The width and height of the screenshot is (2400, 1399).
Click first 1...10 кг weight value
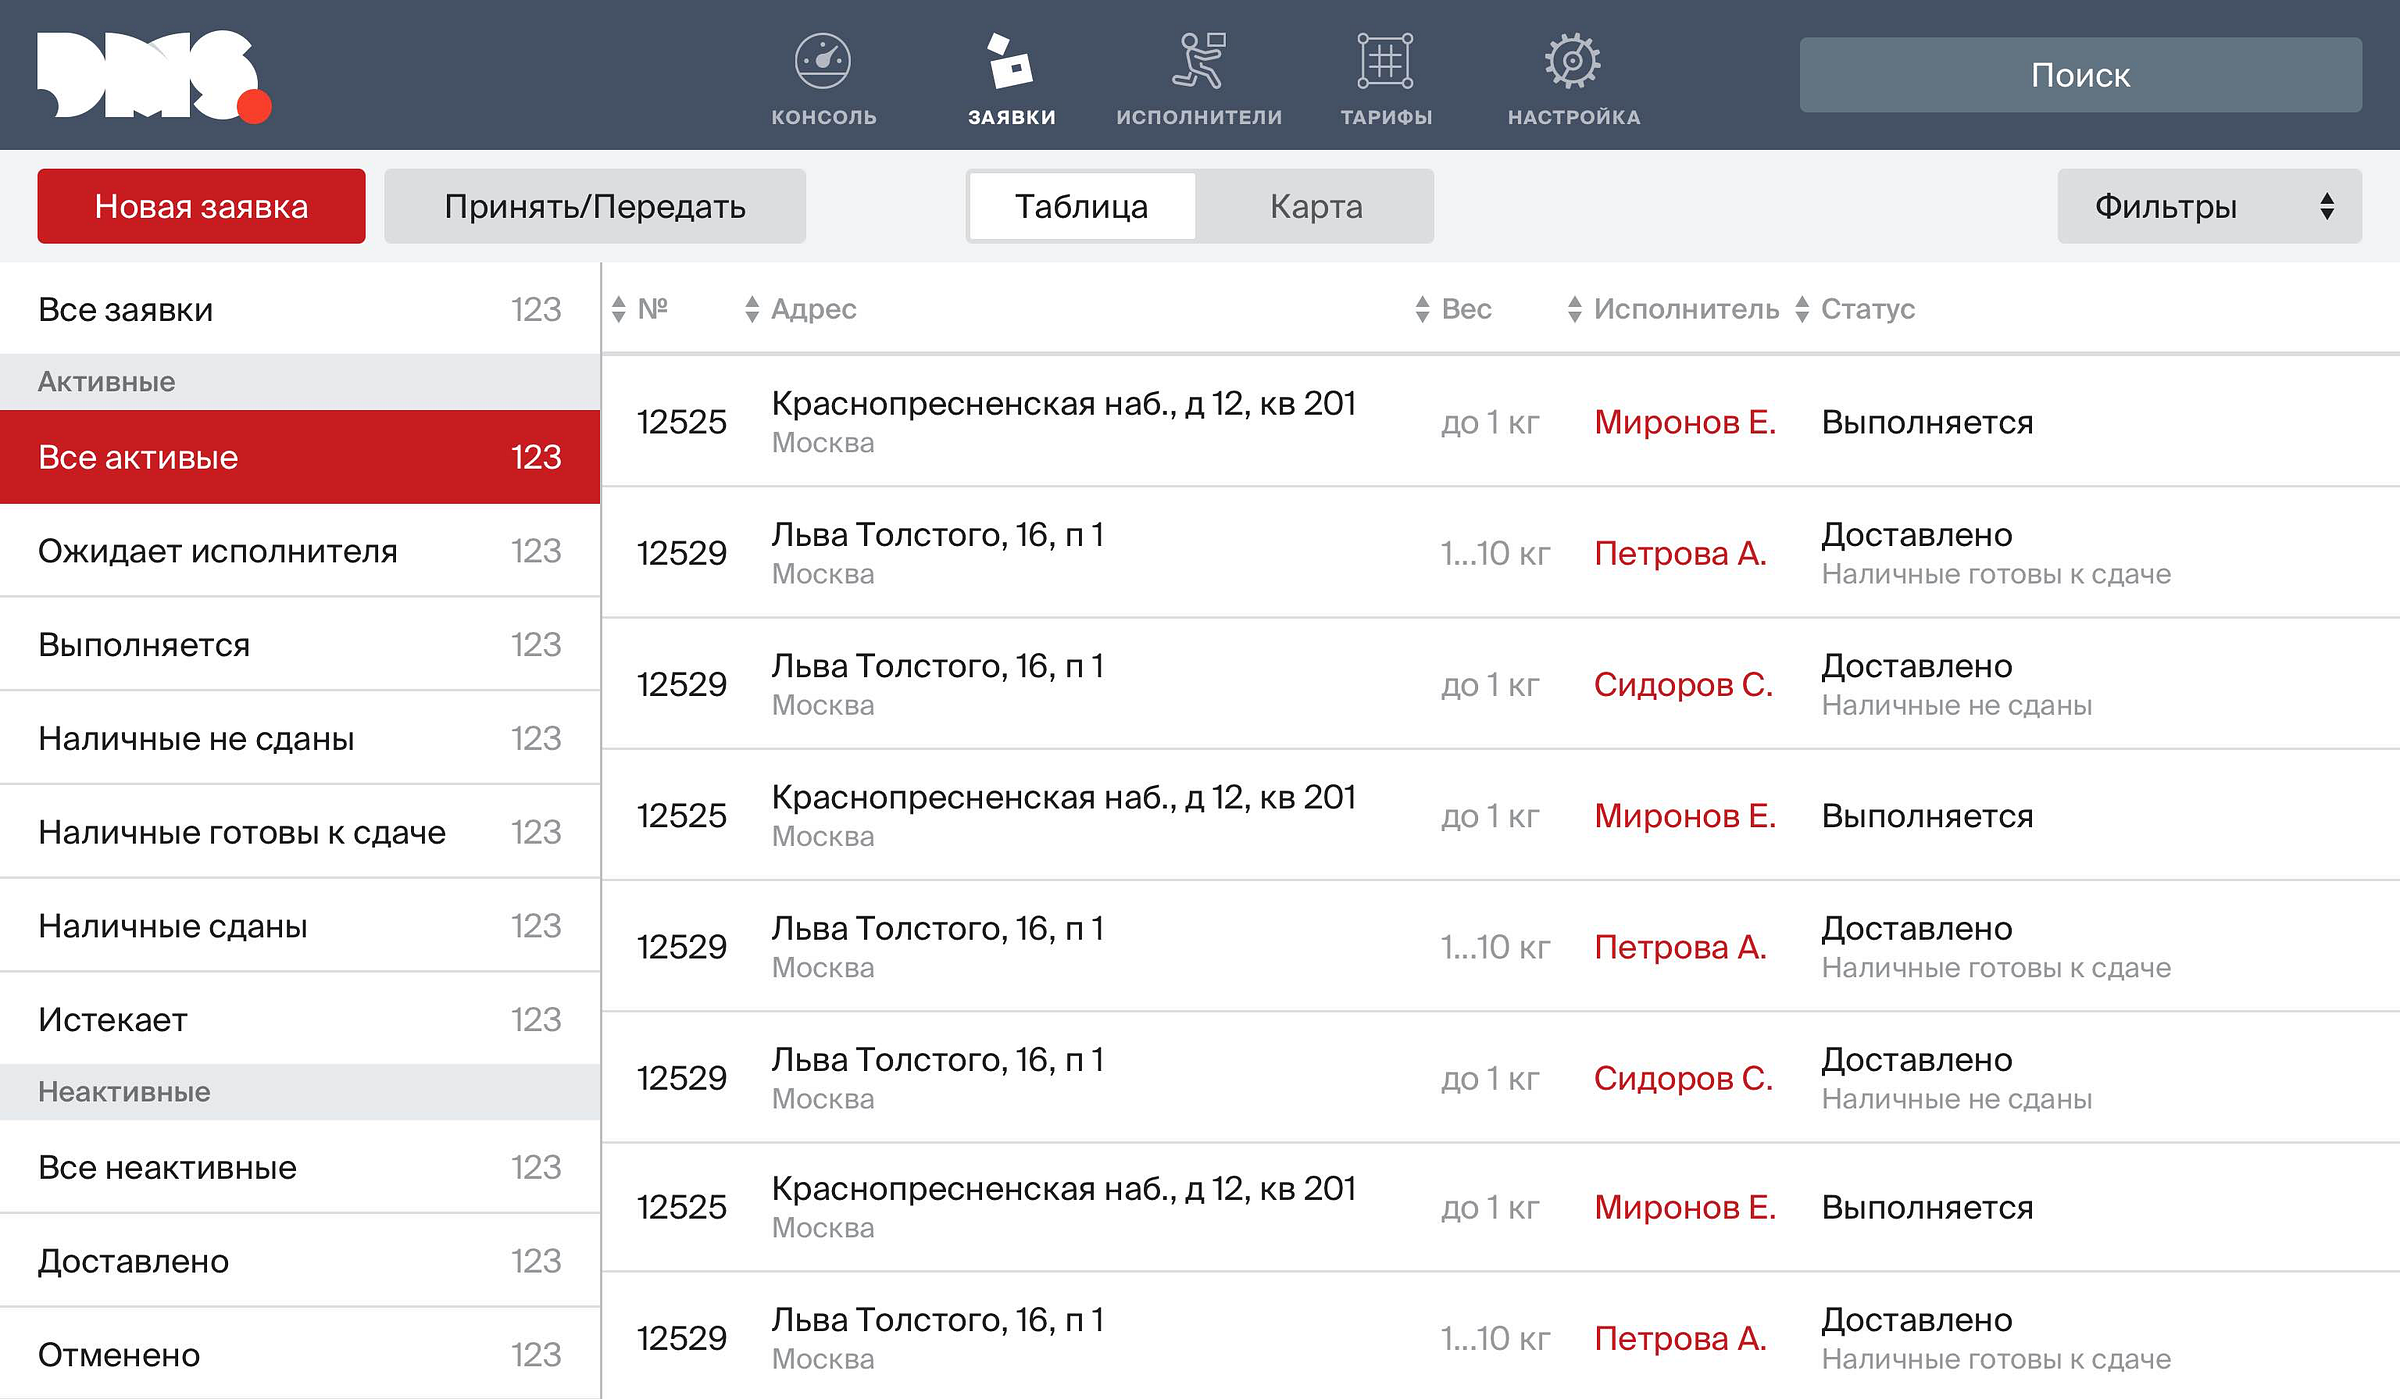tap(1495, 553)
